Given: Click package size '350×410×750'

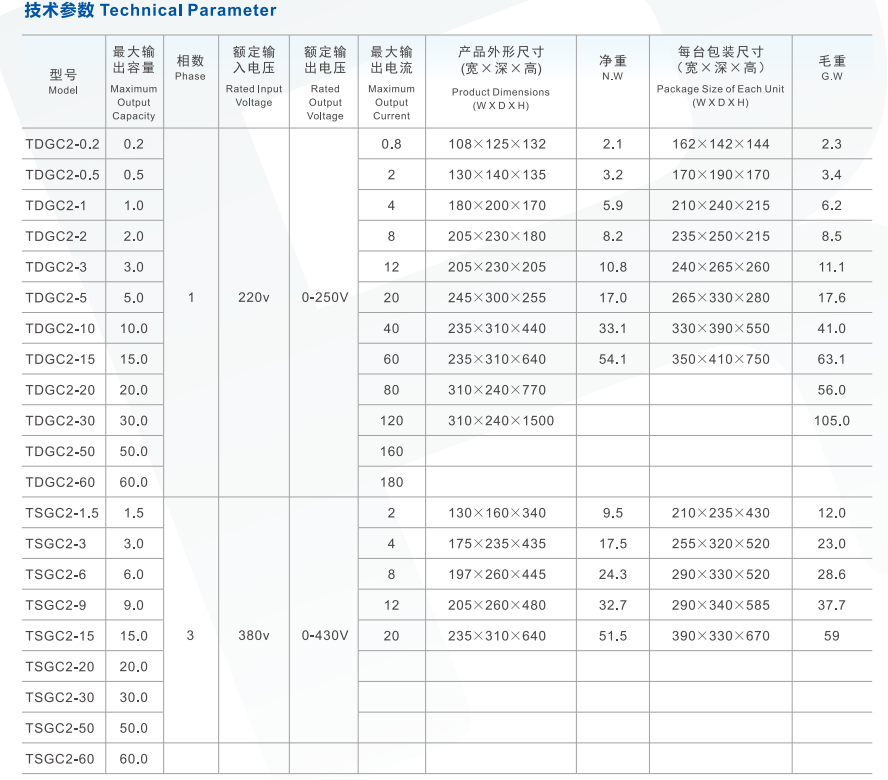Looking at the screenshot, I should point(721,359).
